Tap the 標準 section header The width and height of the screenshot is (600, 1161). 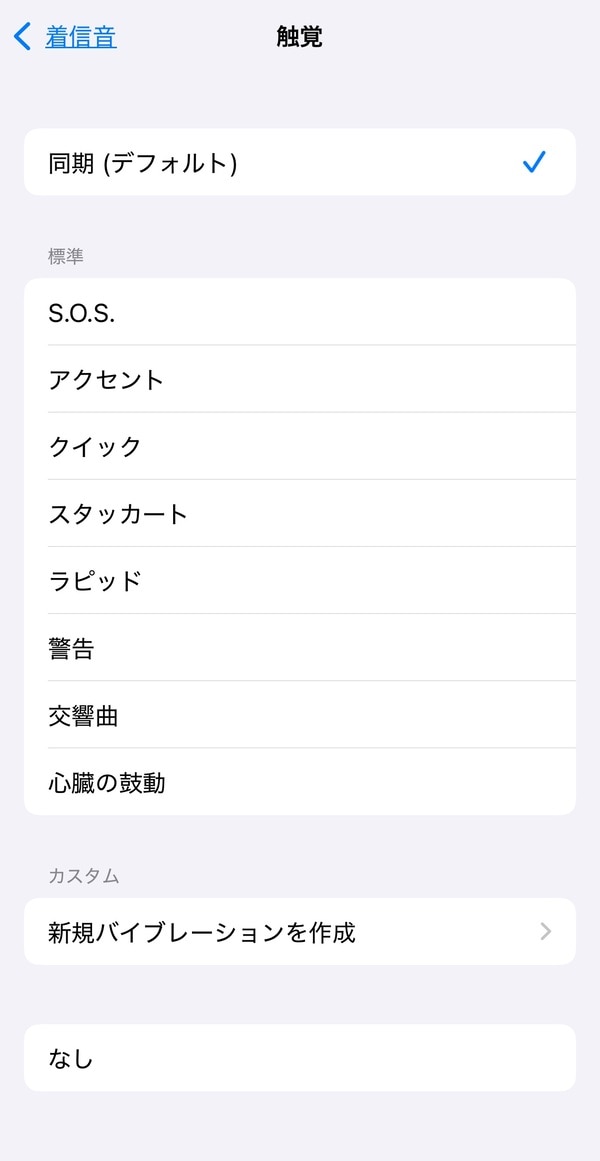tap(66, 257)
